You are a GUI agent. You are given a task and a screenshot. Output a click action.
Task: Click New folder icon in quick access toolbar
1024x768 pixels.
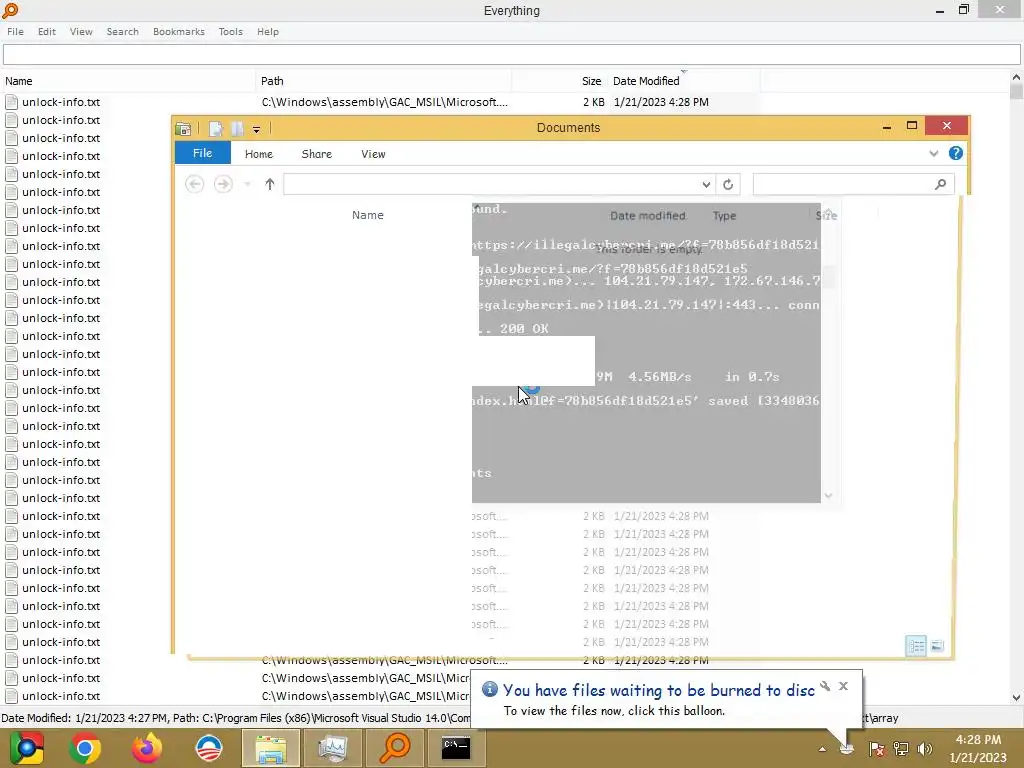pyautogui.click(x=237, y=129)
